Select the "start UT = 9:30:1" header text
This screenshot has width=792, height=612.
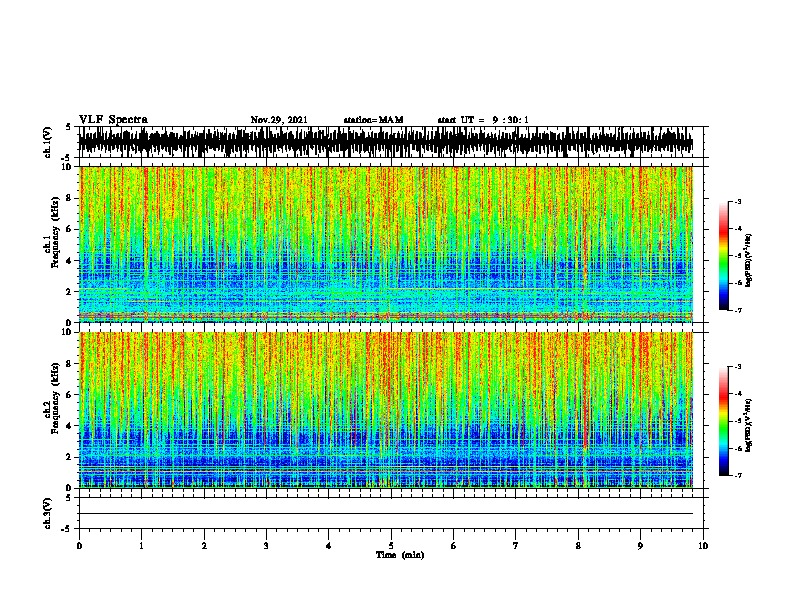point(483,120)
